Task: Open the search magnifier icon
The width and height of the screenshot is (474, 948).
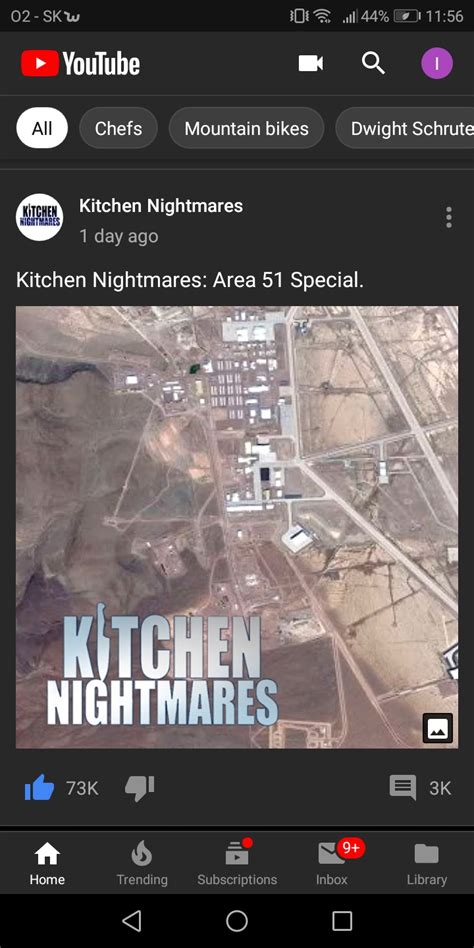Action: click(x=373, y=63)
